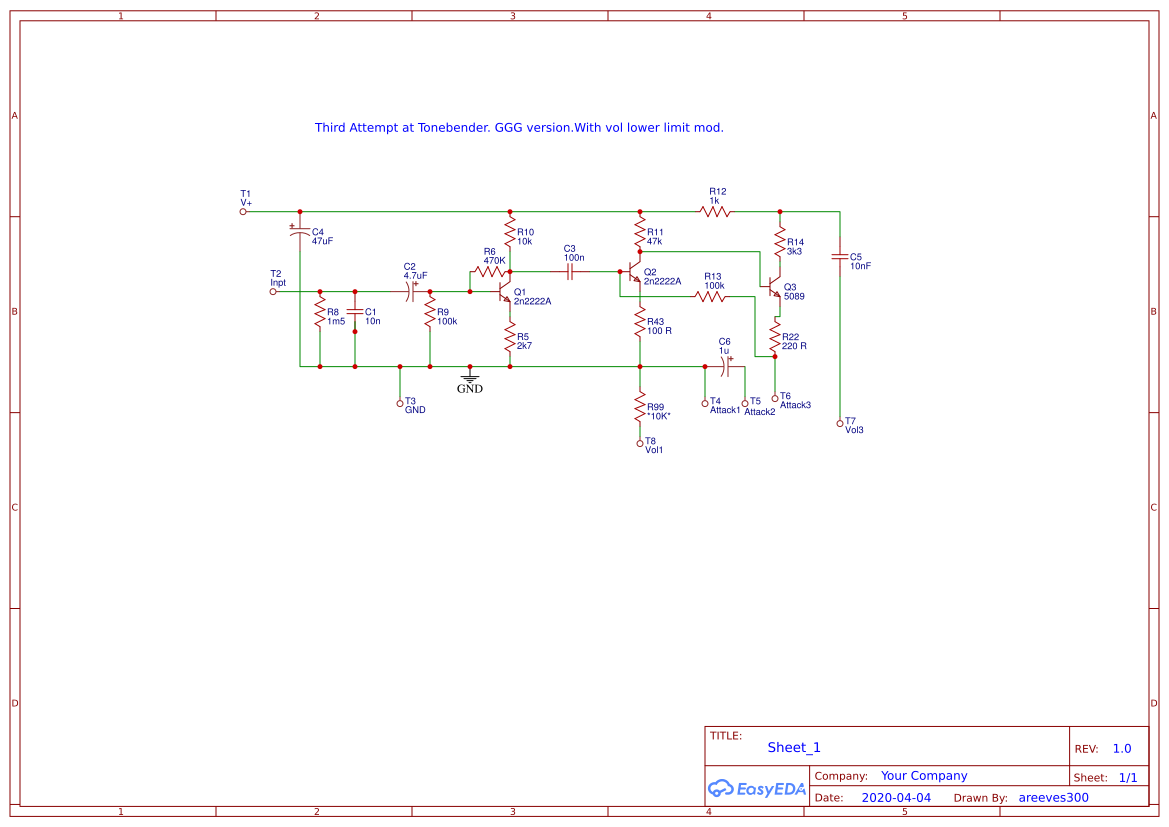Click the Date 2020-04-04 field
Image resolution: width=1169 pixels, height=827 pixels.
tap(897, 797)
